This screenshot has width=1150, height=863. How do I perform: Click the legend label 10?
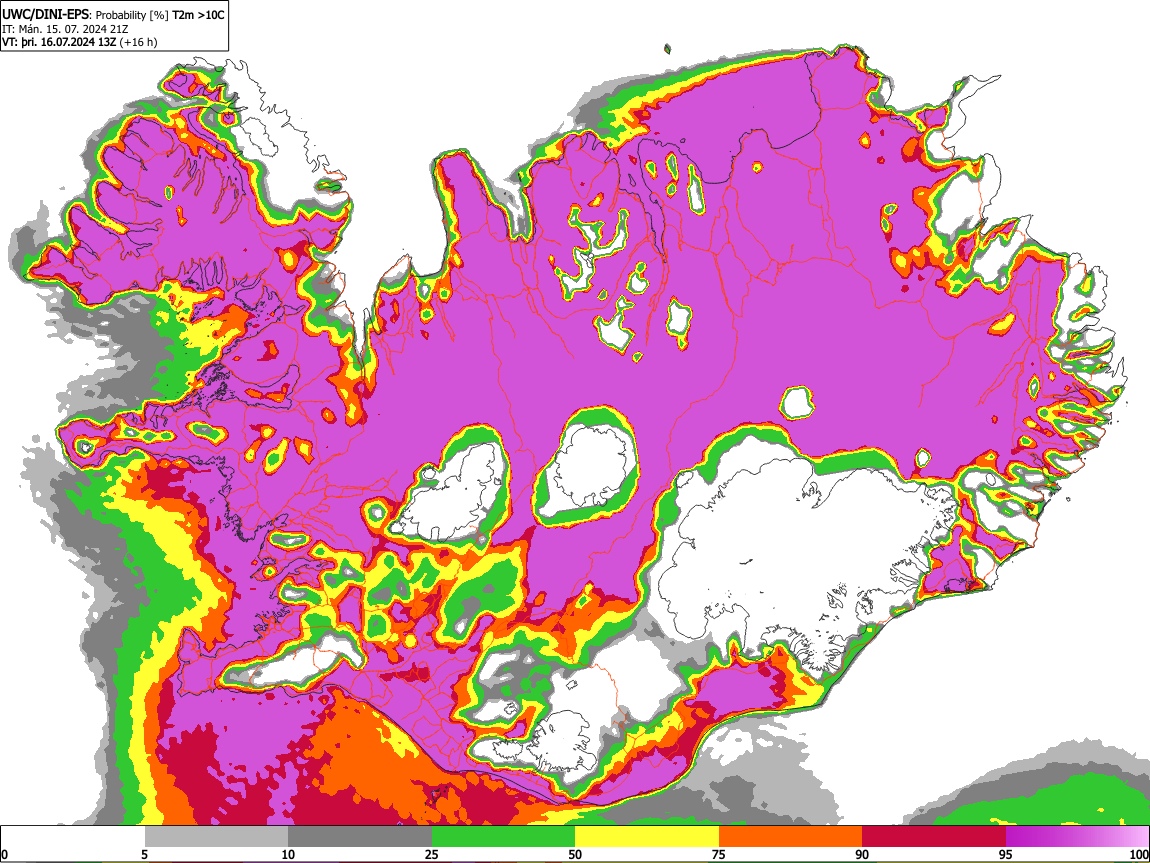[x=288, y=854]
